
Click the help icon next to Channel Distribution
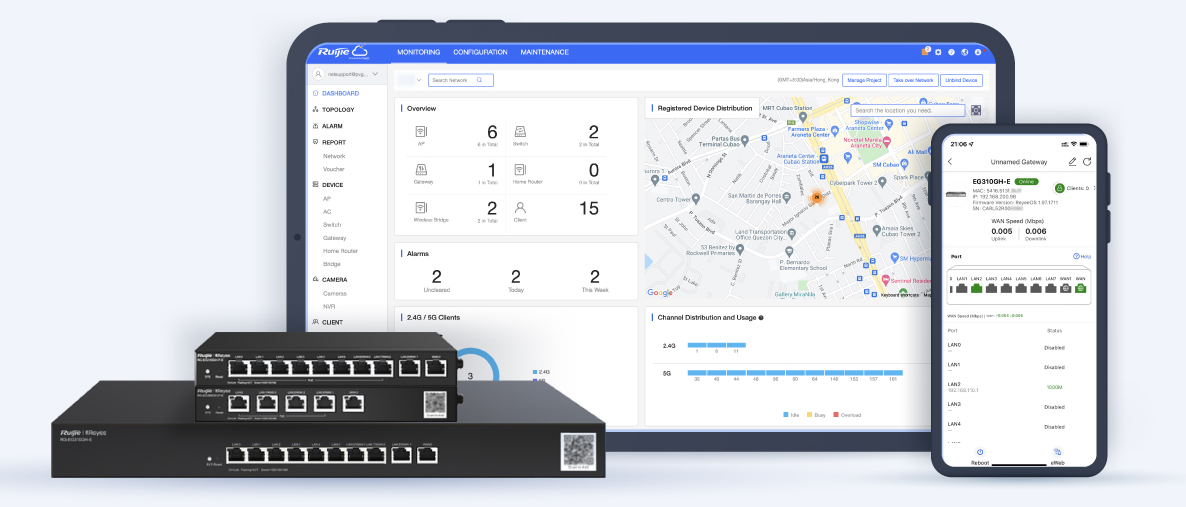point(762,318)
